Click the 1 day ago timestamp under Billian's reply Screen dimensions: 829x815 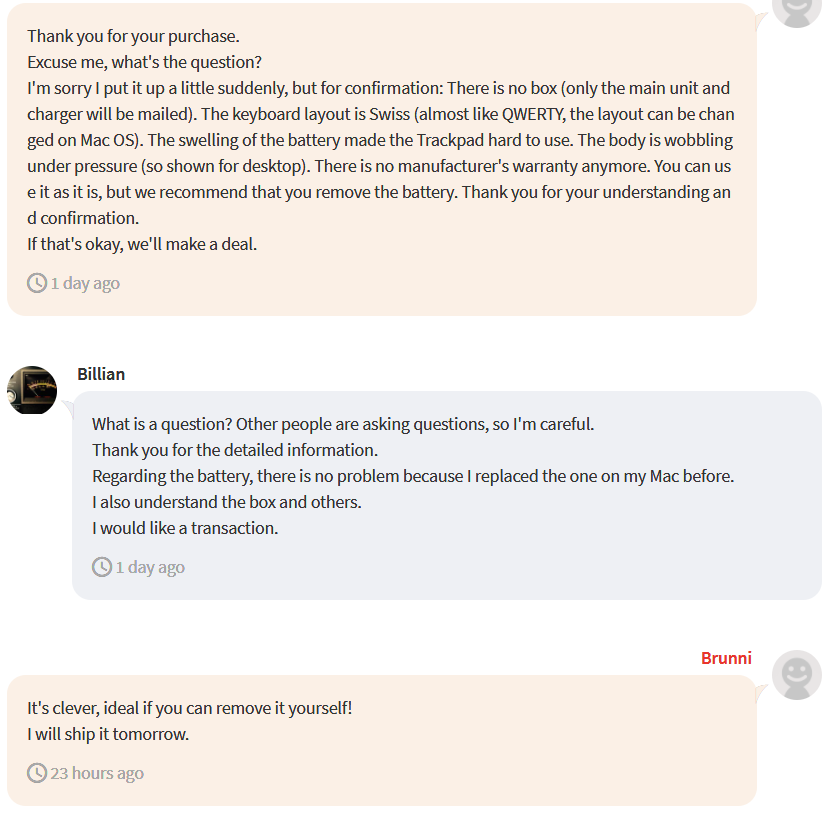(150, 567)
